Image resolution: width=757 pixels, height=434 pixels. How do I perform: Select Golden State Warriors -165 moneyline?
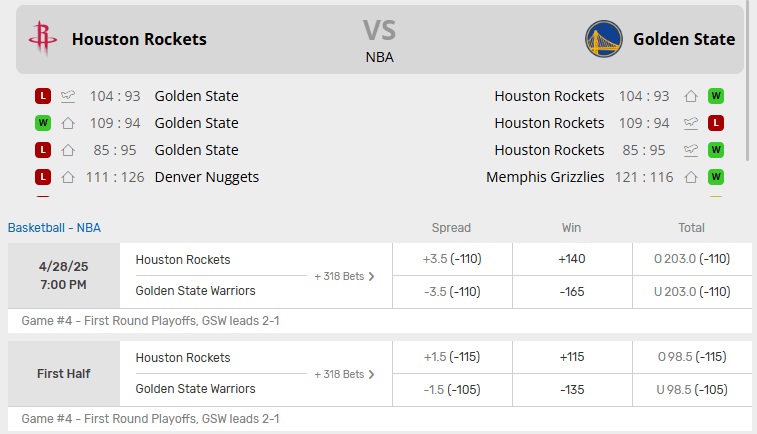[x=572, y=292]
